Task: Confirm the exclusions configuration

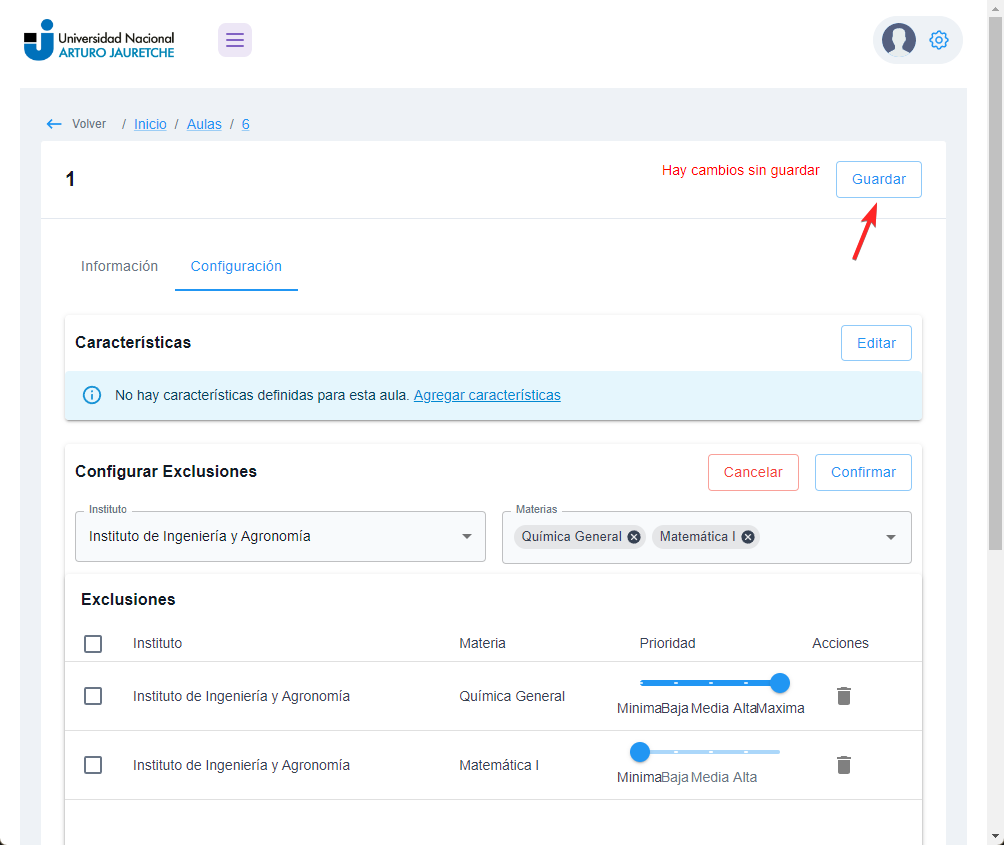Action: point(863,472)
